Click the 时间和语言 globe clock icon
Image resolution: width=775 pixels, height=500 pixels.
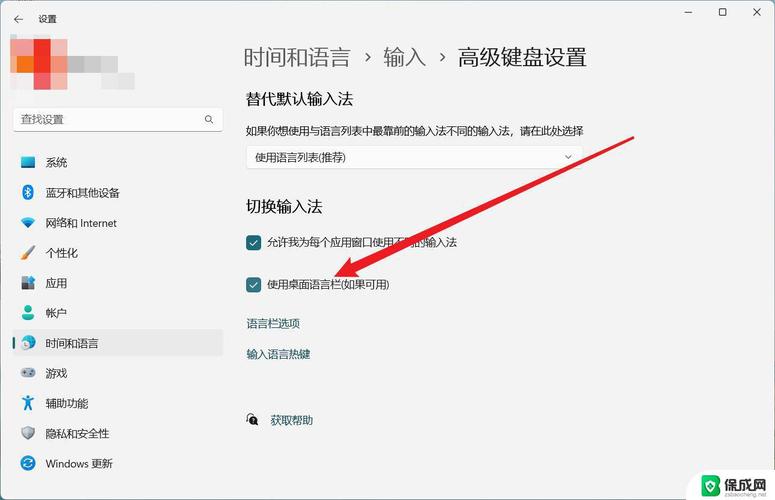click(28, 342)
